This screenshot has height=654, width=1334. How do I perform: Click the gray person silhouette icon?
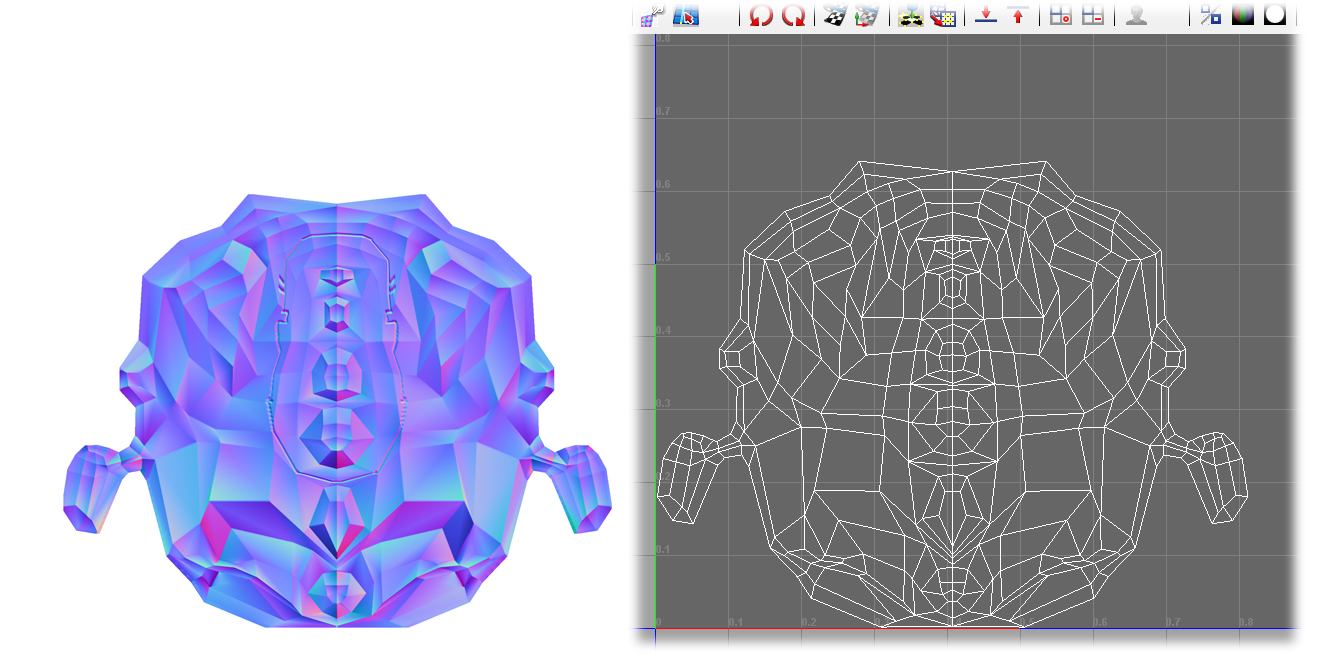pyautogui.click(x=1136, y=15)
